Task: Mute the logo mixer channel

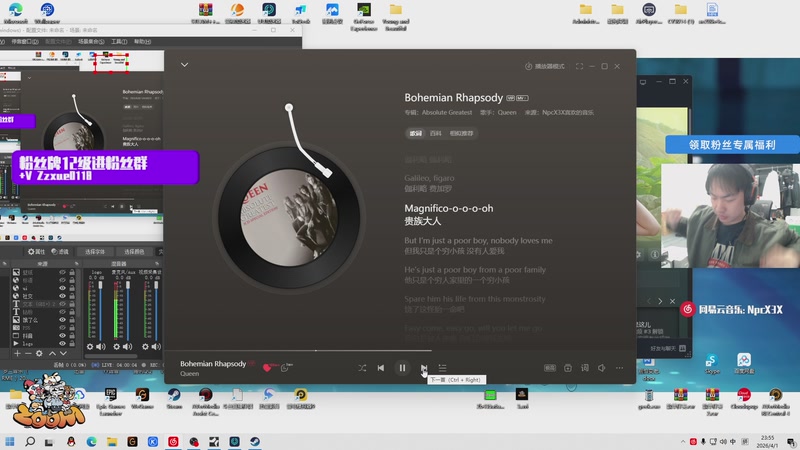Action: click(101, 346)
